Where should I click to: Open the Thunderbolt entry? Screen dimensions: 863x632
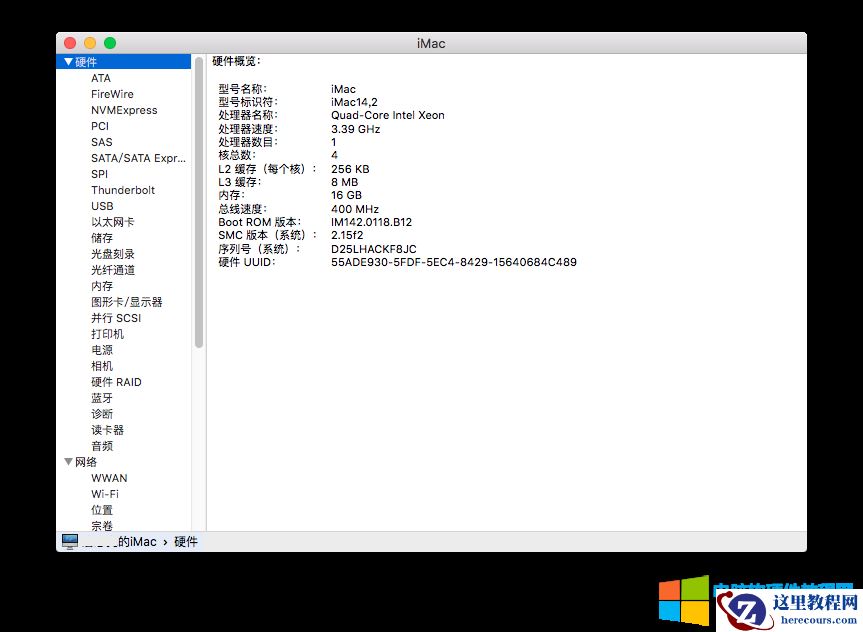coord(123,190)
